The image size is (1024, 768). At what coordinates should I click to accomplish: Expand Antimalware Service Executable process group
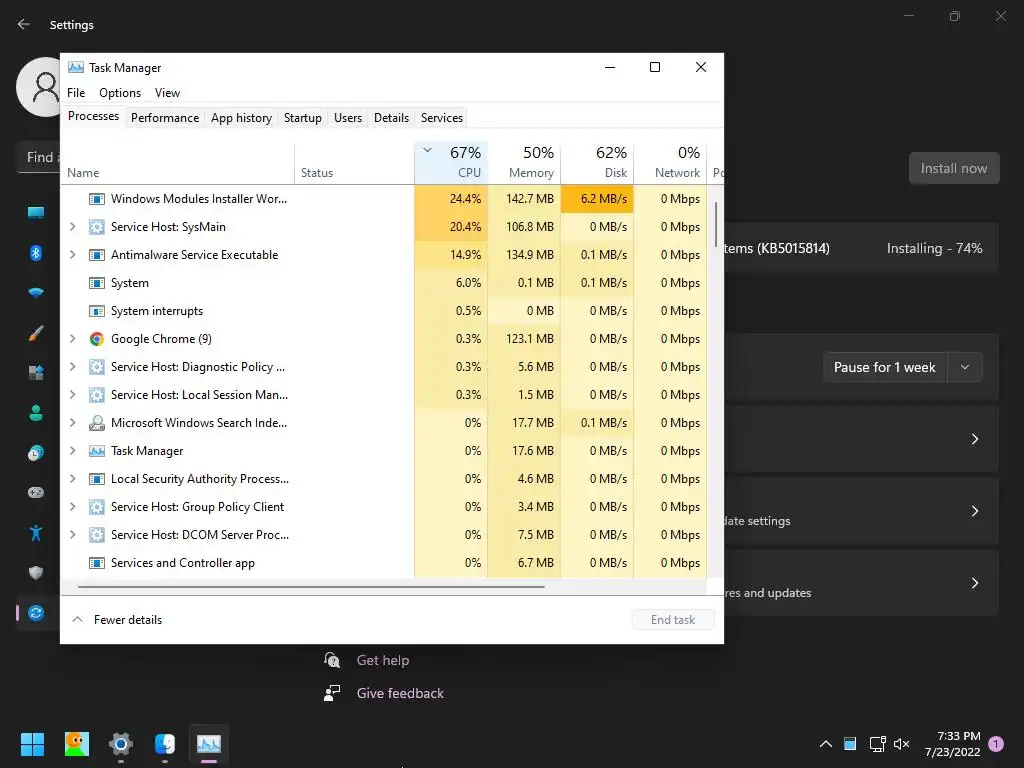click(72, 255)
